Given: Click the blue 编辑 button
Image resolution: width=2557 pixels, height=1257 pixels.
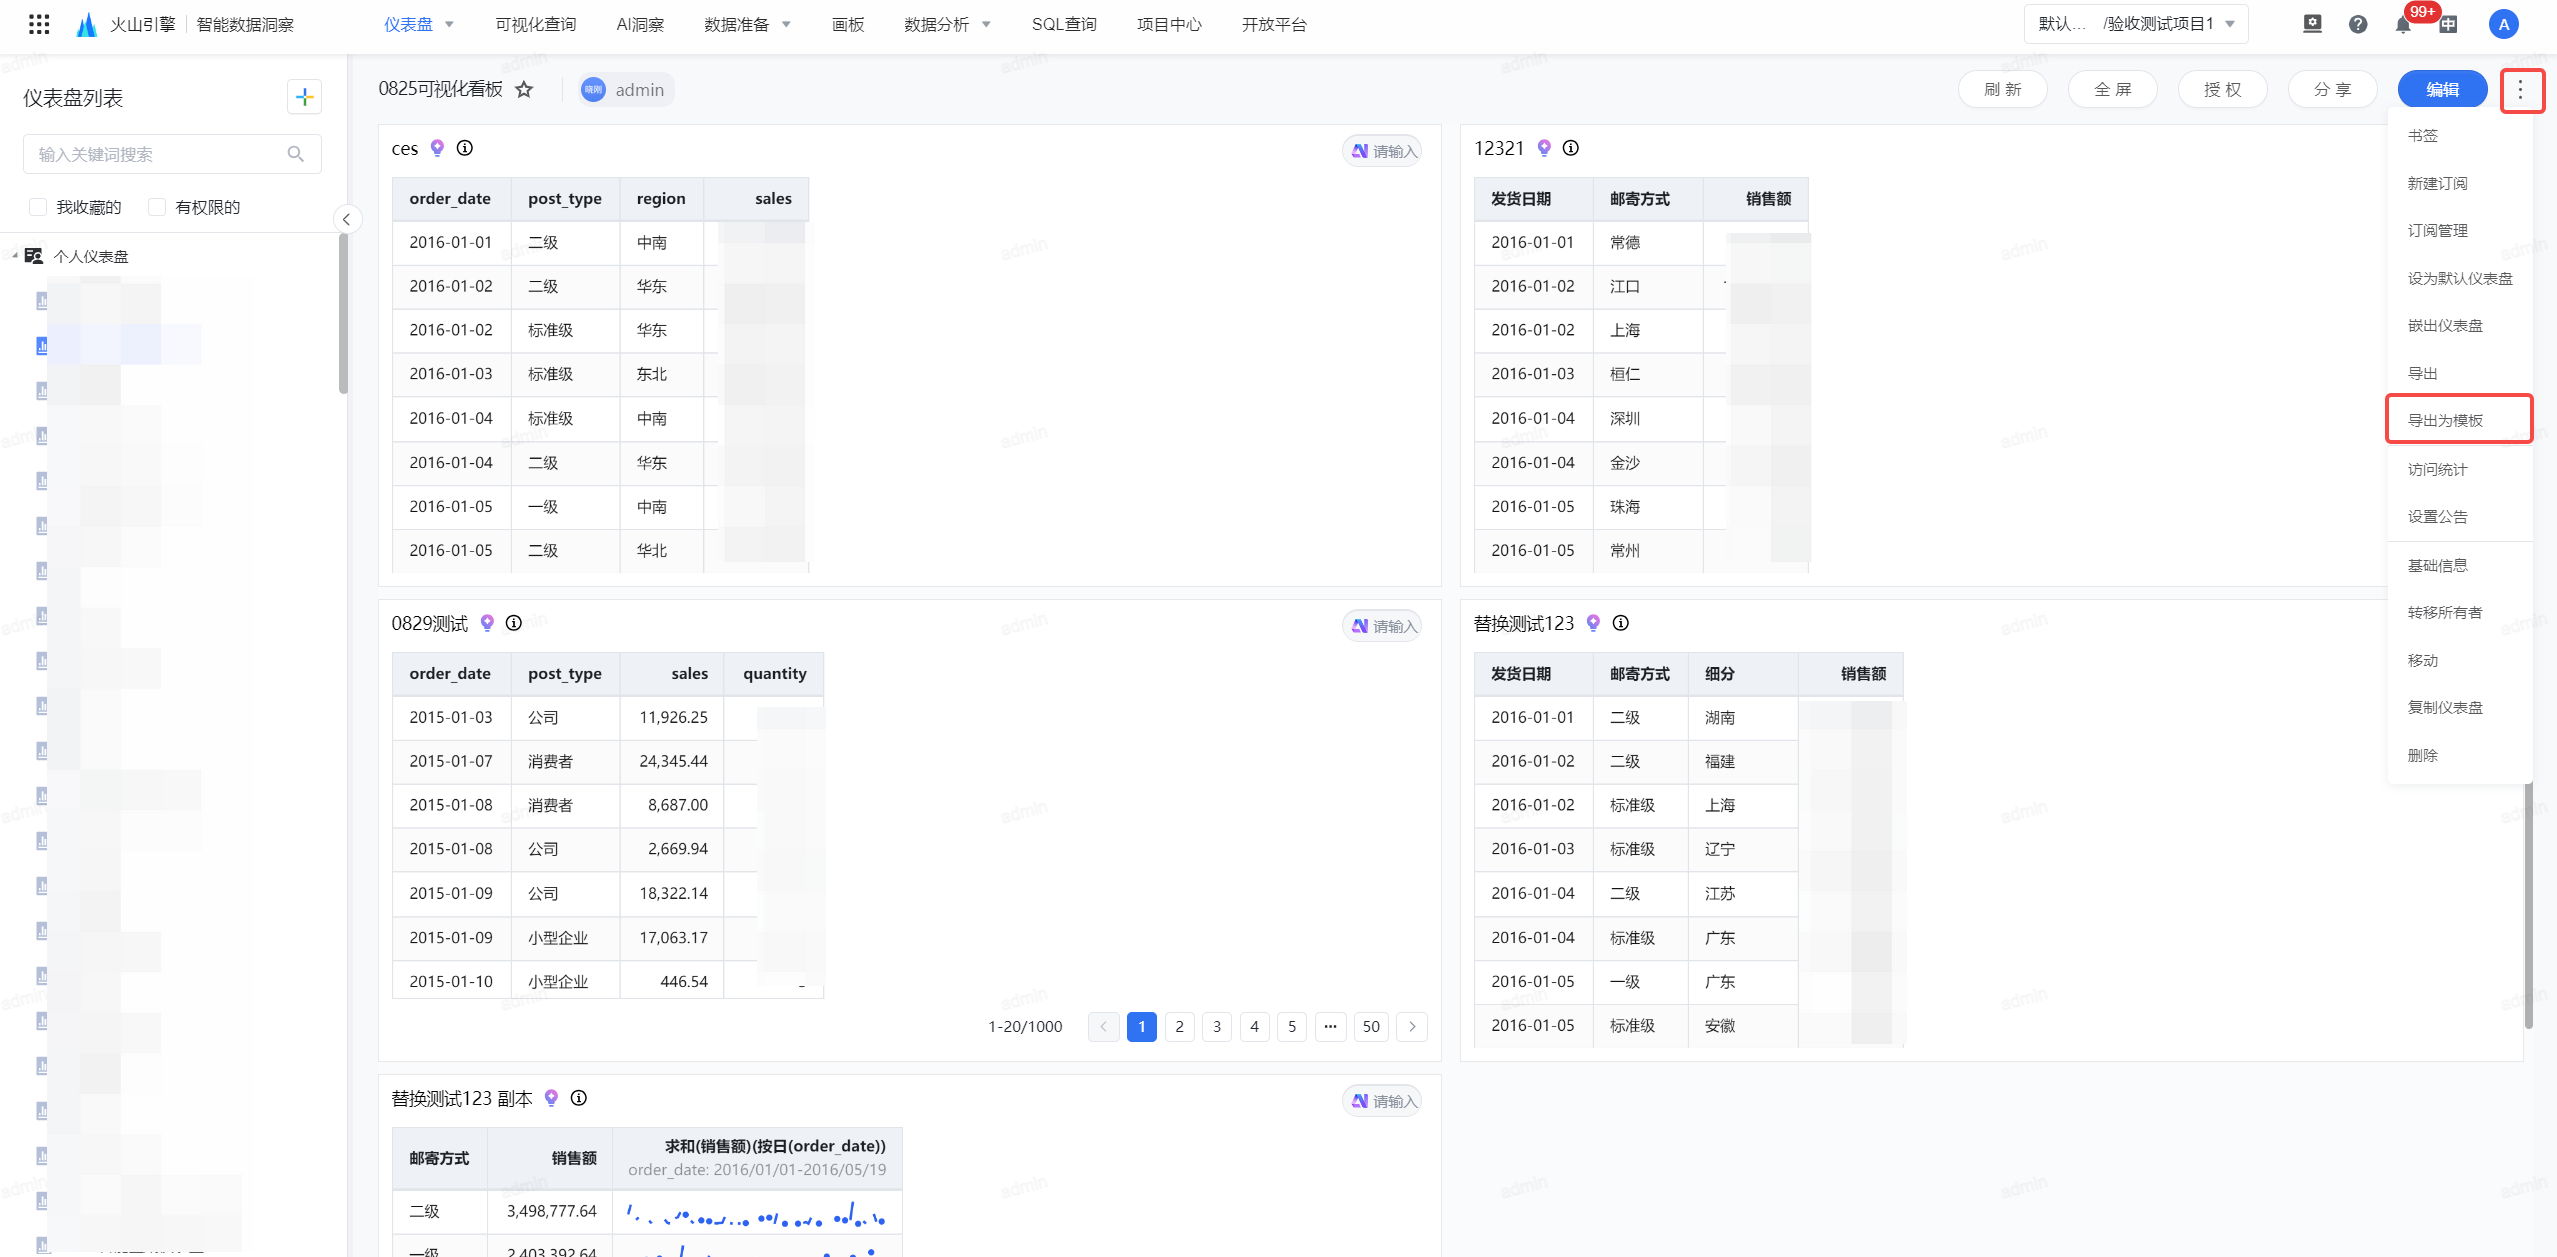Looking at the screenshot, I should pos(2442,90).
